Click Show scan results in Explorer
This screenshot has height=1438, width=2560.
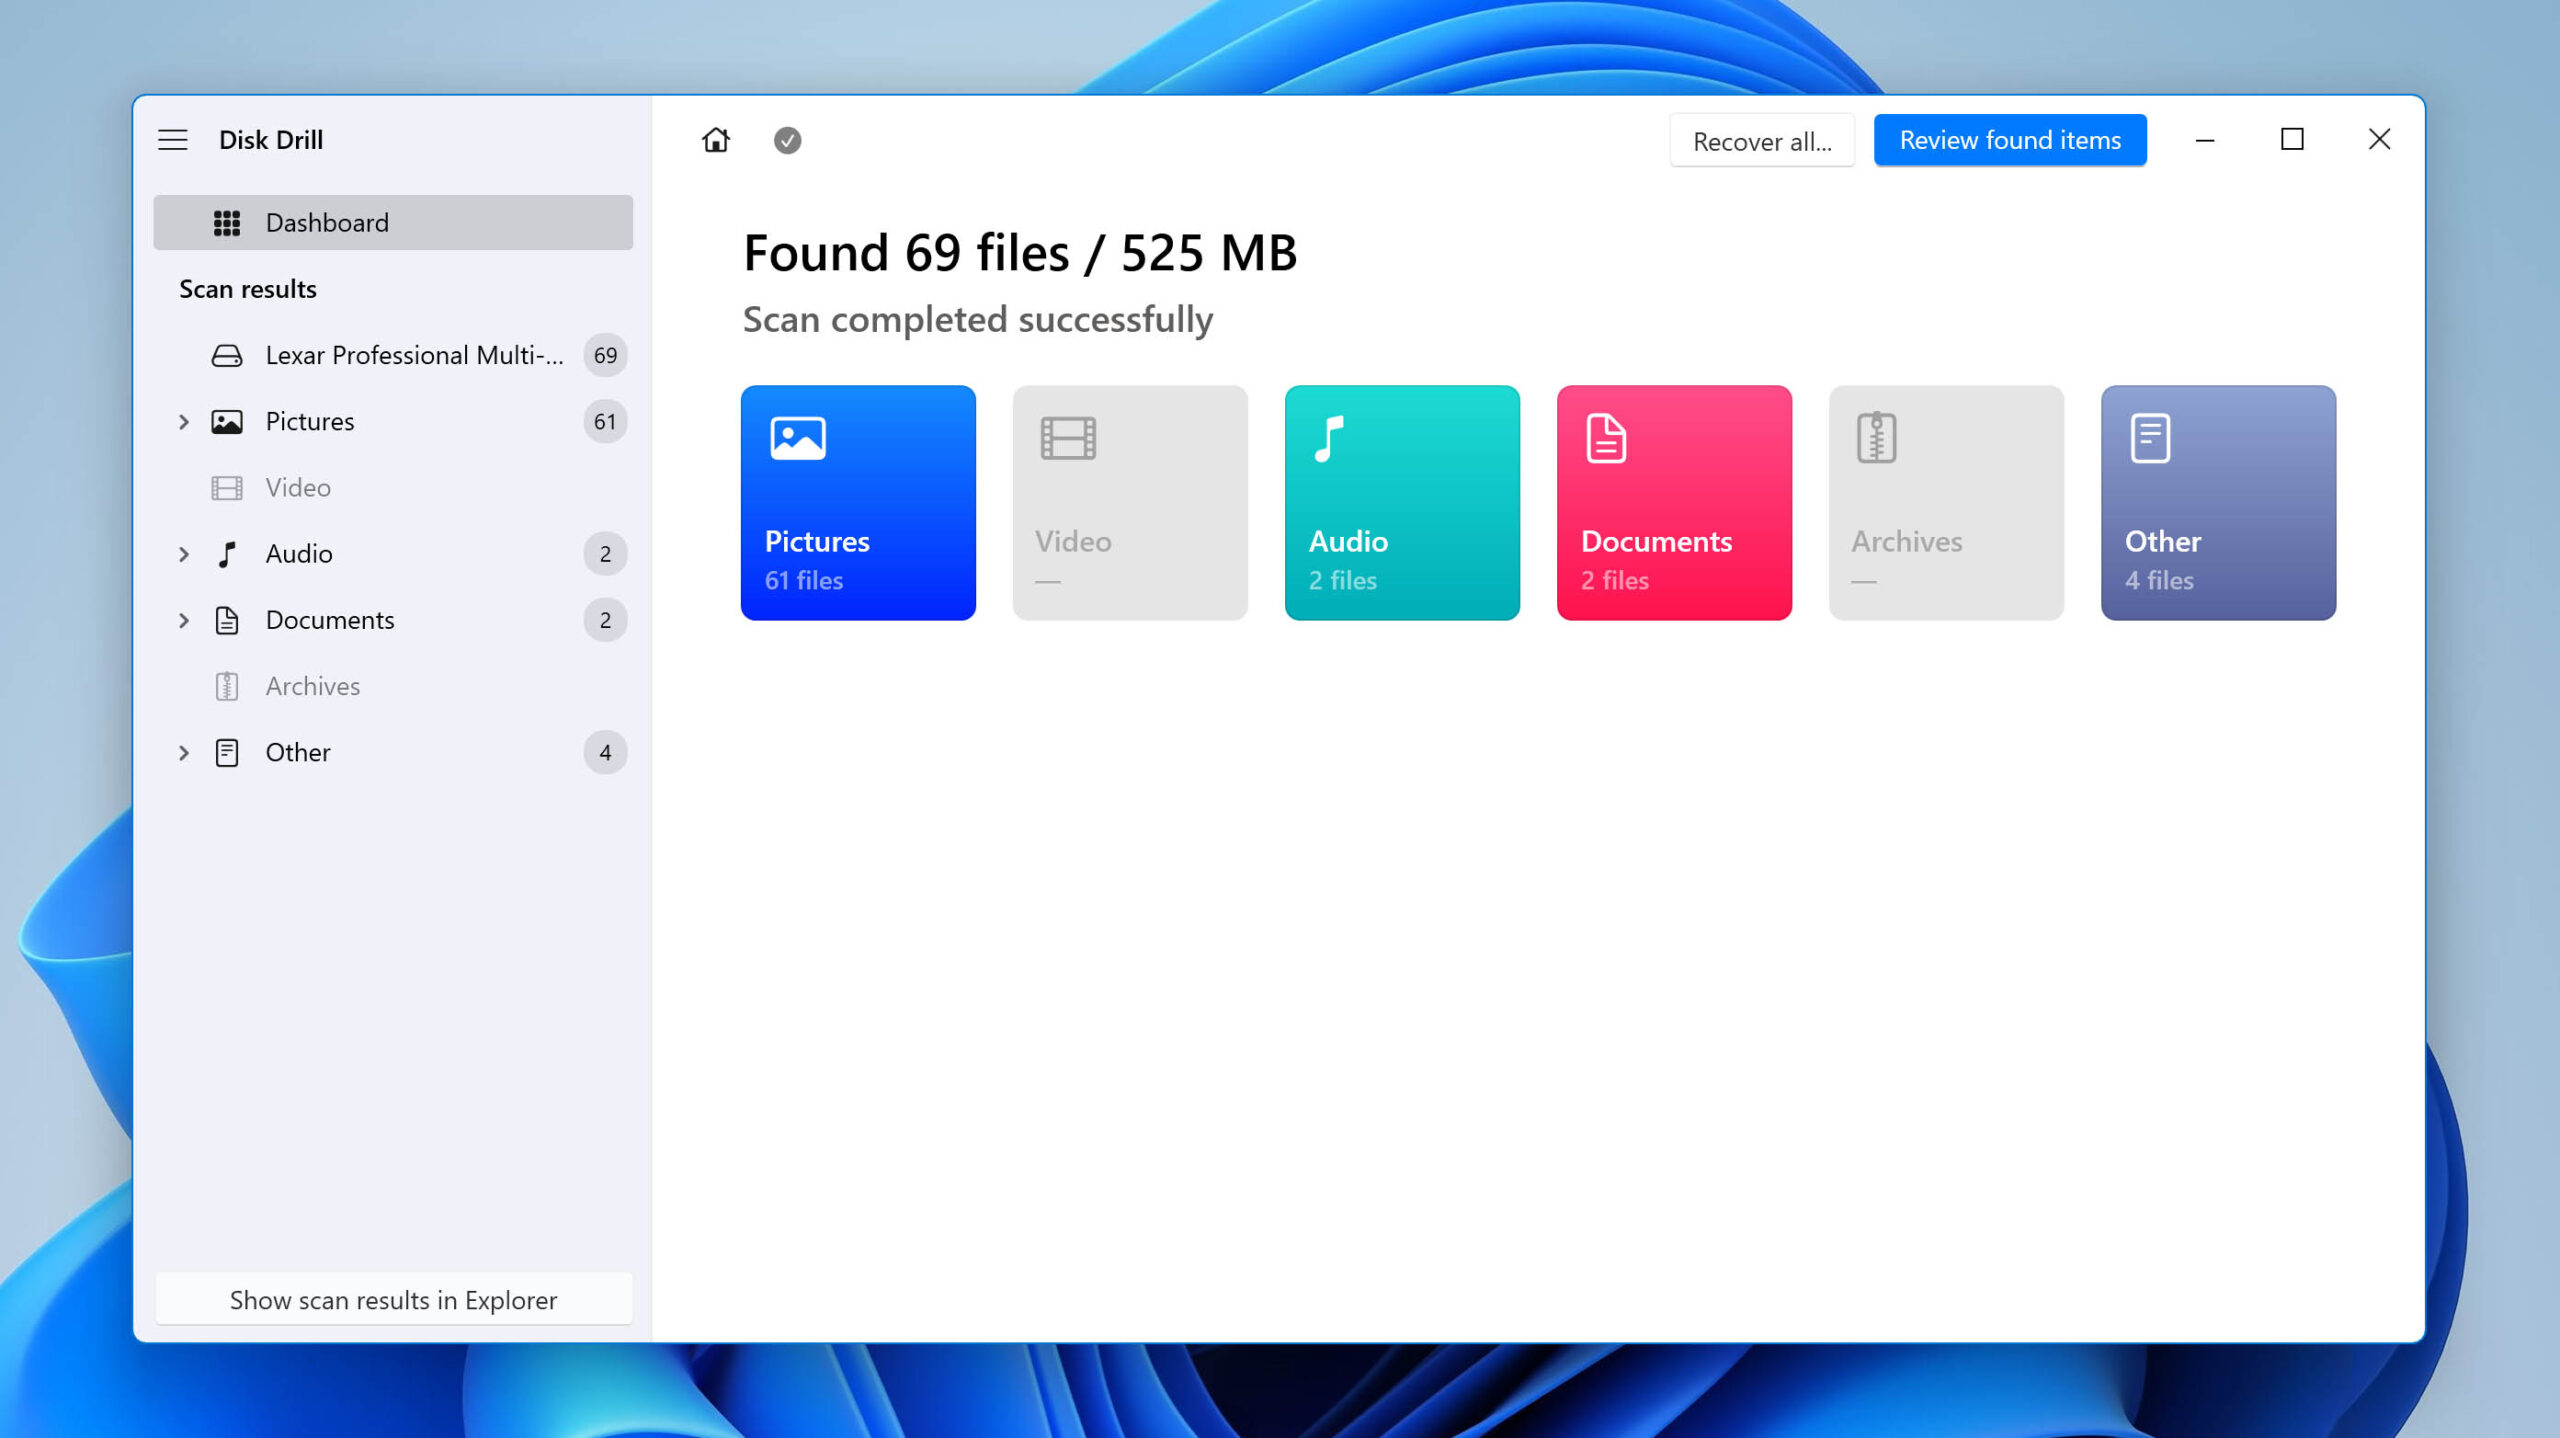coord(392,1299)
